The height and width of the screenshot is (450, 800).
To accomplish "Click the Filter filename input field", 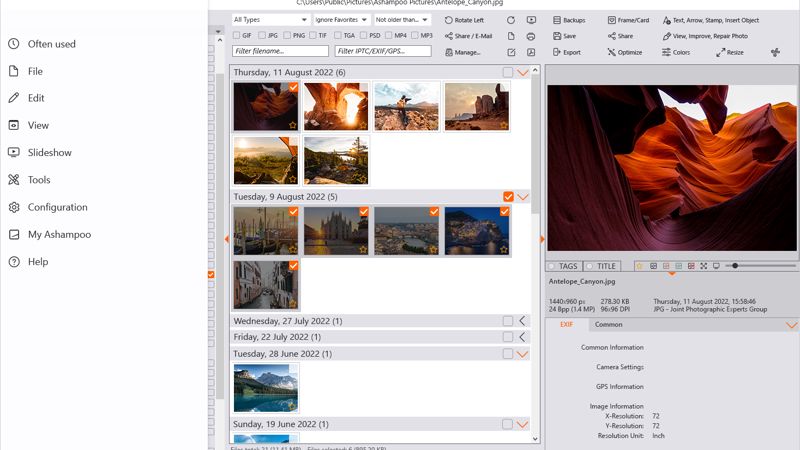I will click(x=280, y=51).
